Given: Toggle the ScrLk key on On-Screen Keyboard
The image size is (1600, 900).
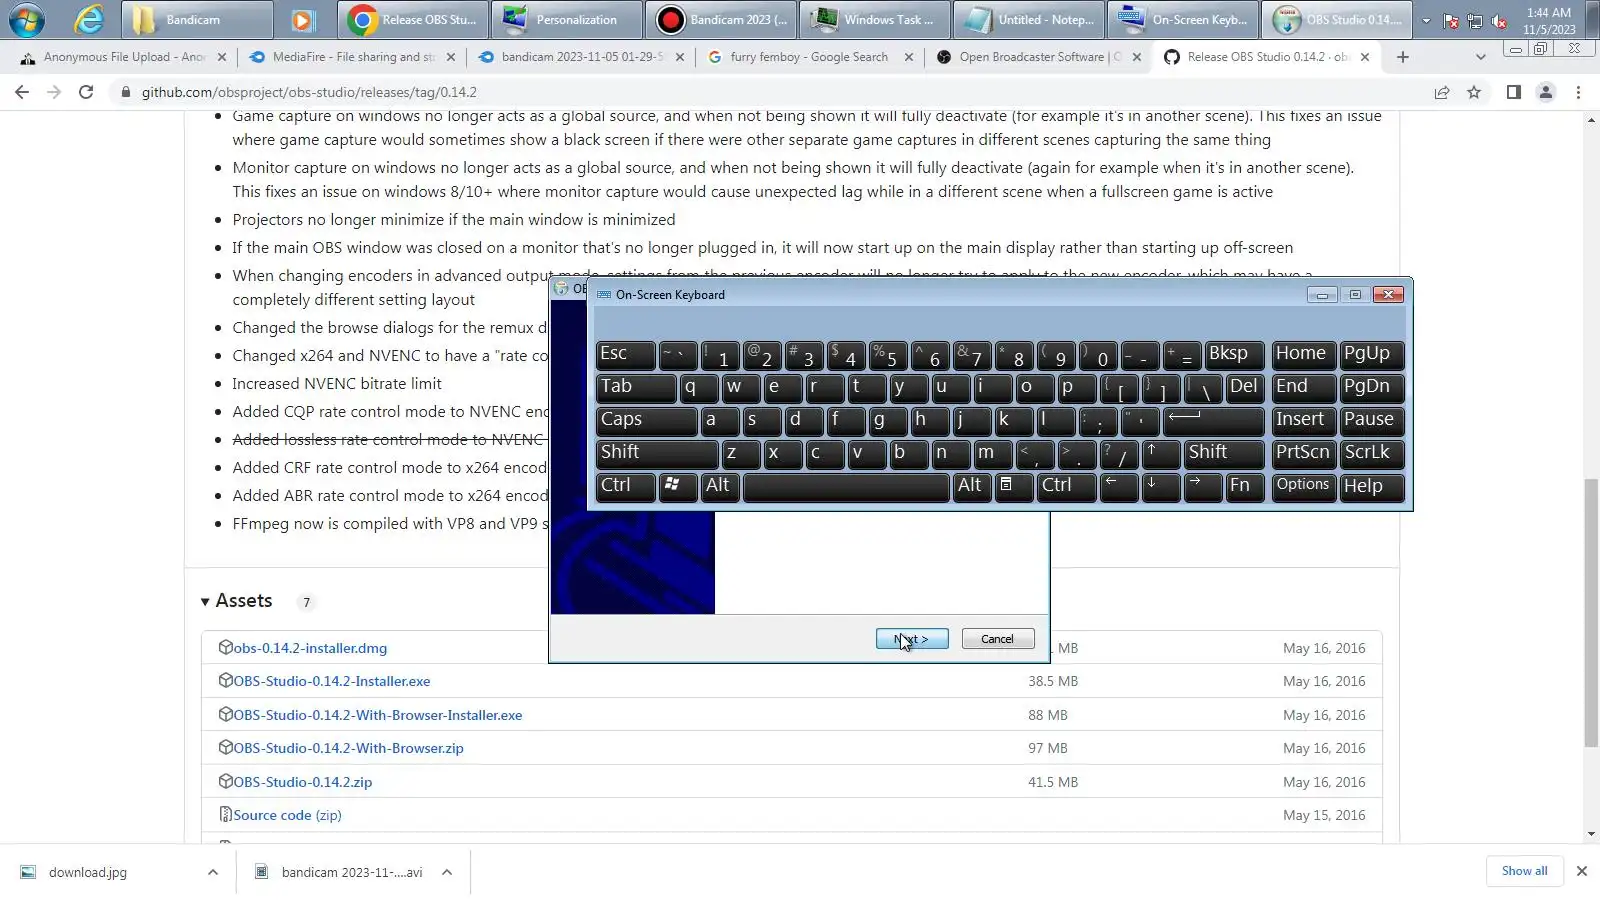Looking at the screenshot, I should pyautogui.click(x=1372, y=453).
